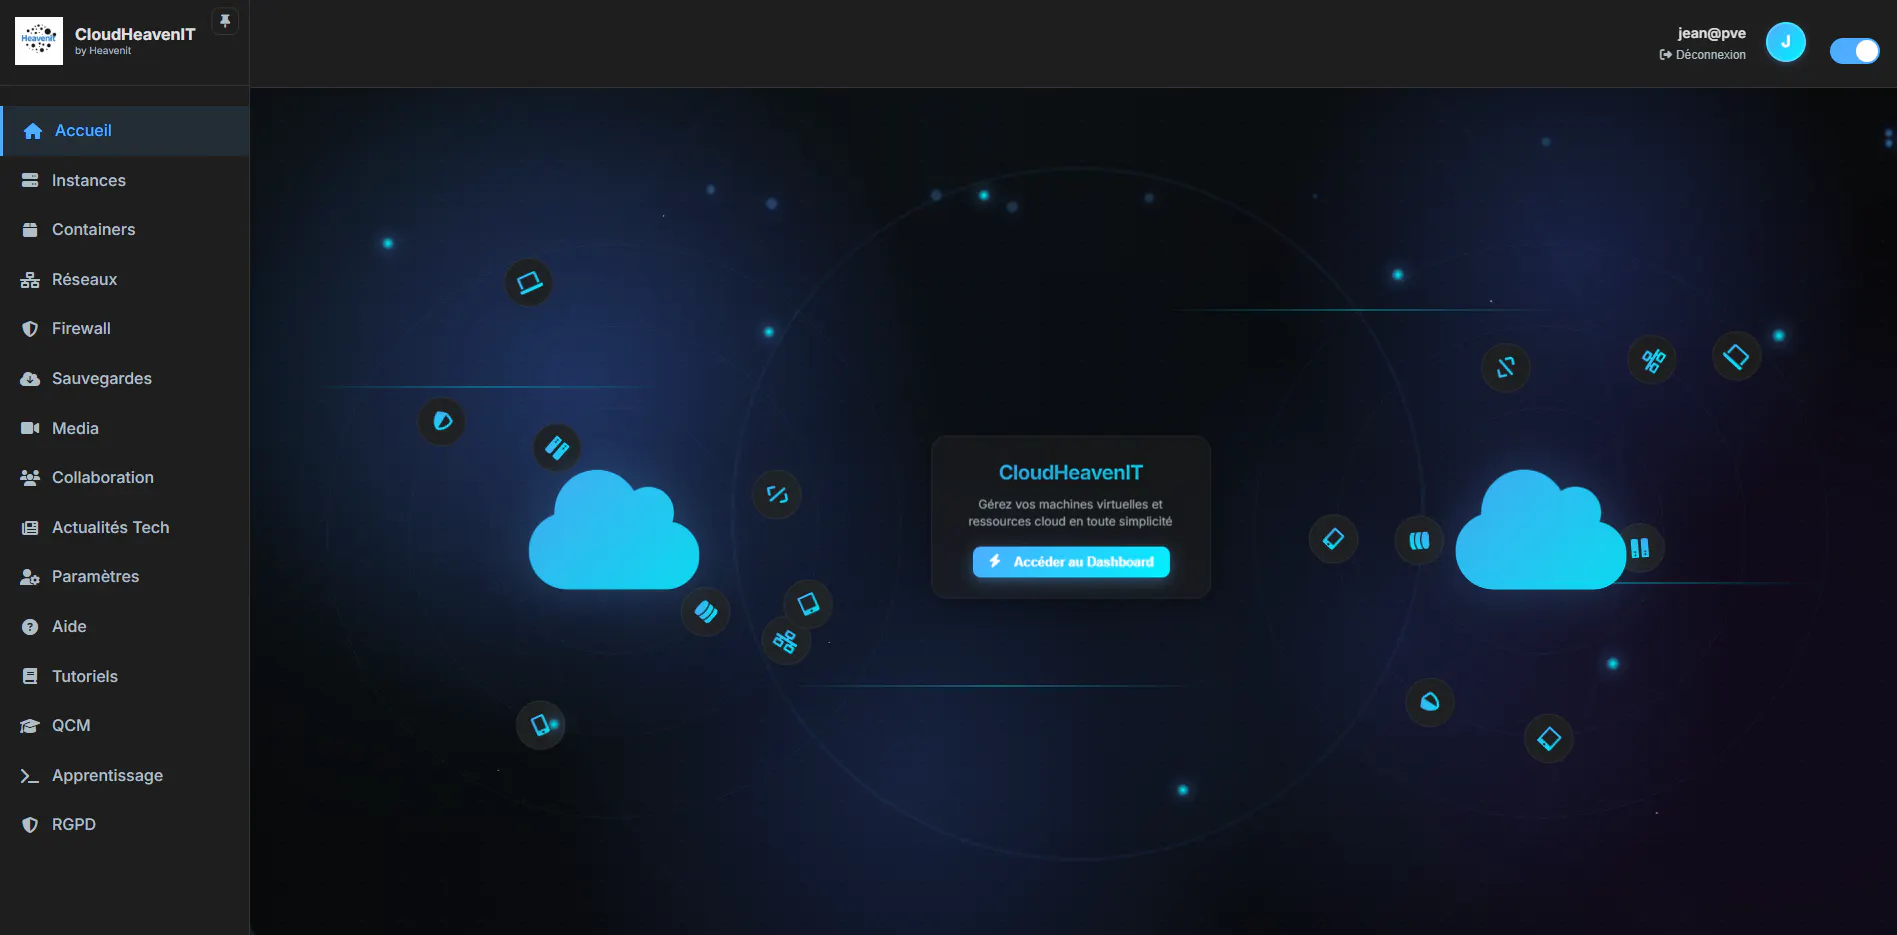Click the Déconnexion logout link
The height and width of the screenshot is (935, 1897).
(x=1703, y=55)
